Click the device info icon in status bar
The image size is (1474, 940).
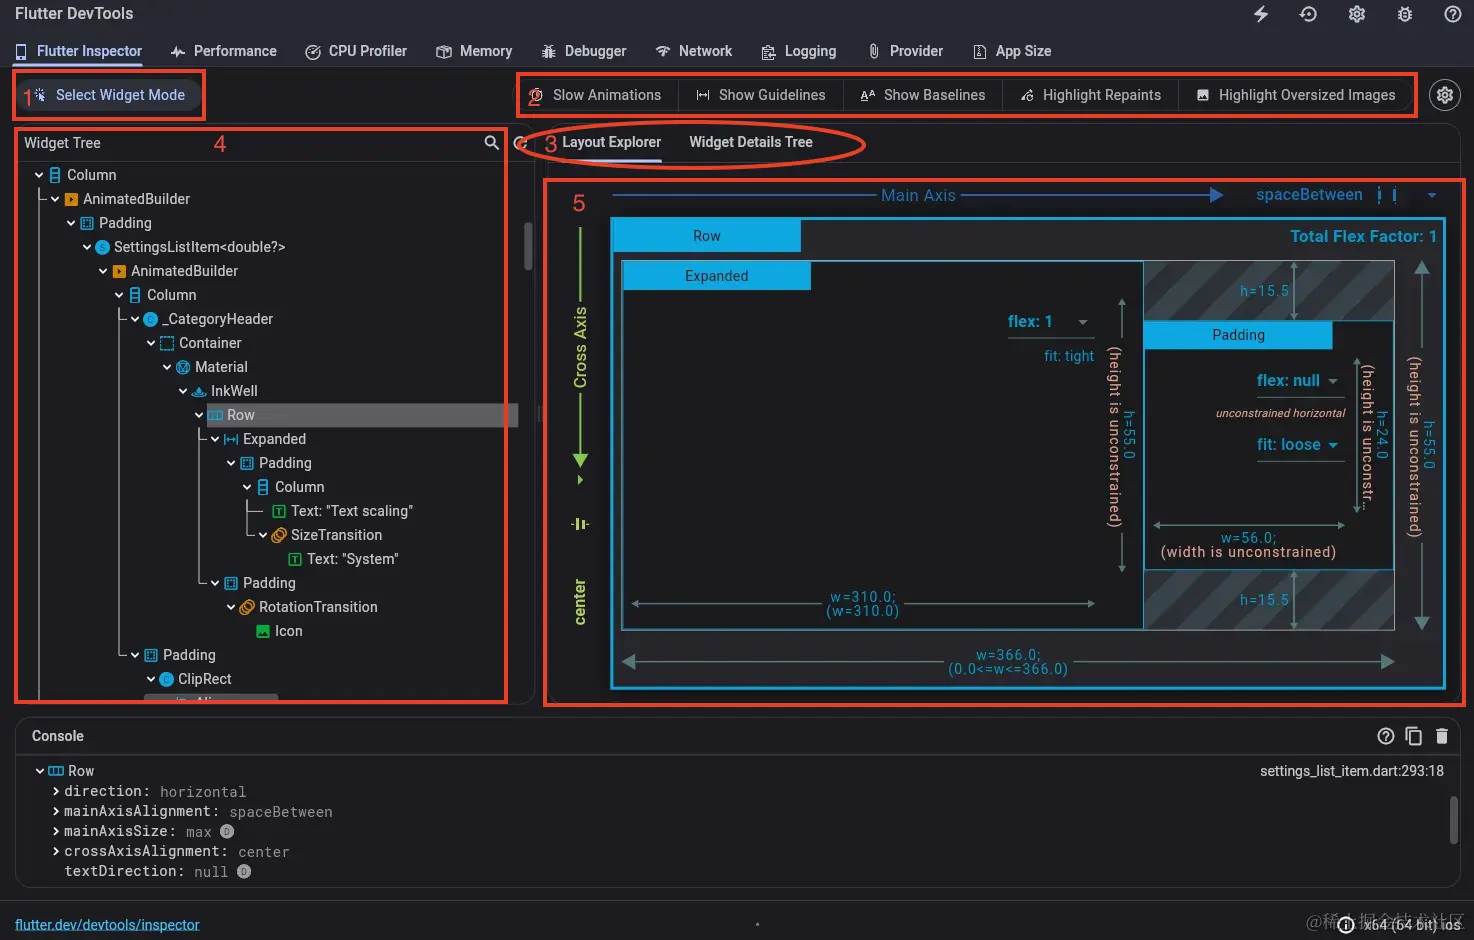[1346, 925]
